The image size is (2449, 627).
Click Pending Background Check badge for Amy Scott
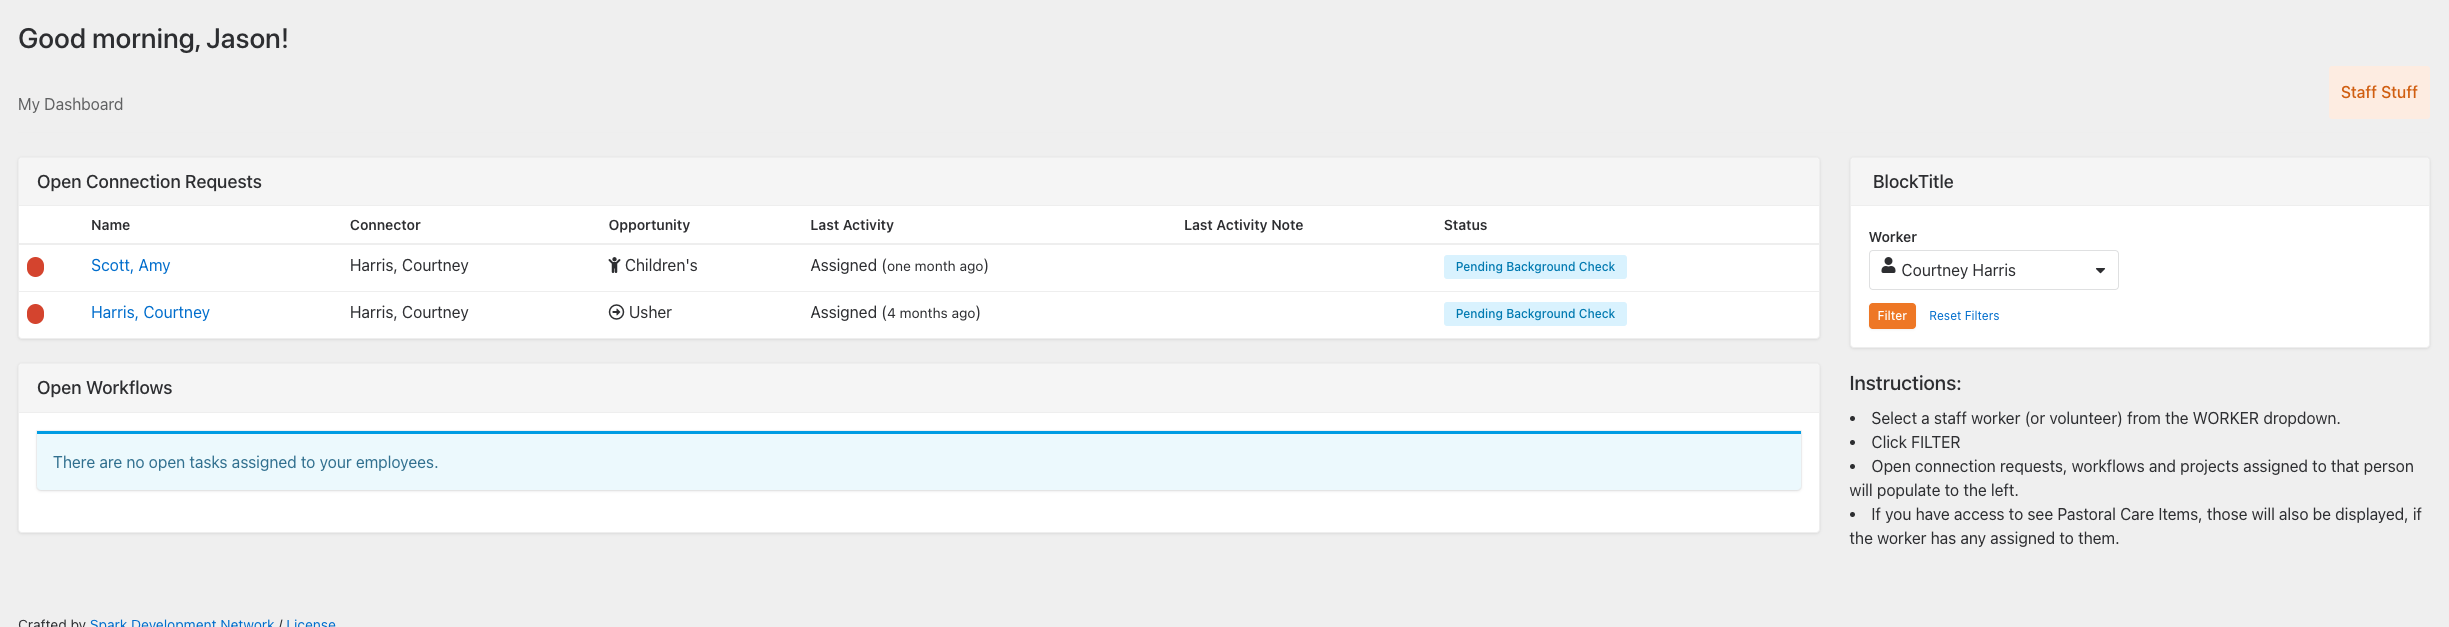[x=1534, y=267]
